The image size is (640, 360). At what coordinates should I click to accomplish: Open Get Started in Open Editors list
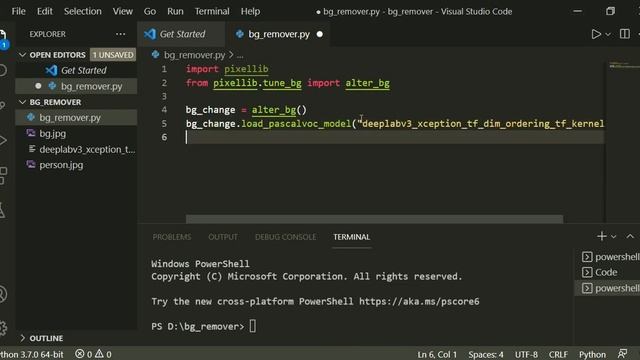click(x=76, y=70)
